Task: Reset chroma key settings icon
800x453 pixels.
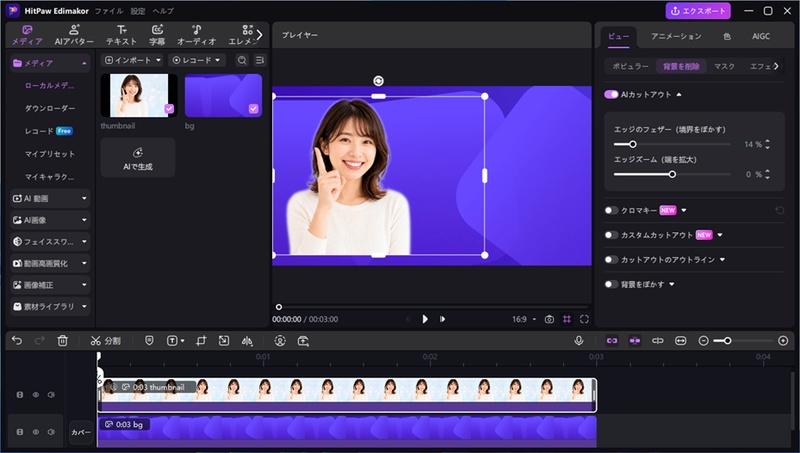Action: 780,210
